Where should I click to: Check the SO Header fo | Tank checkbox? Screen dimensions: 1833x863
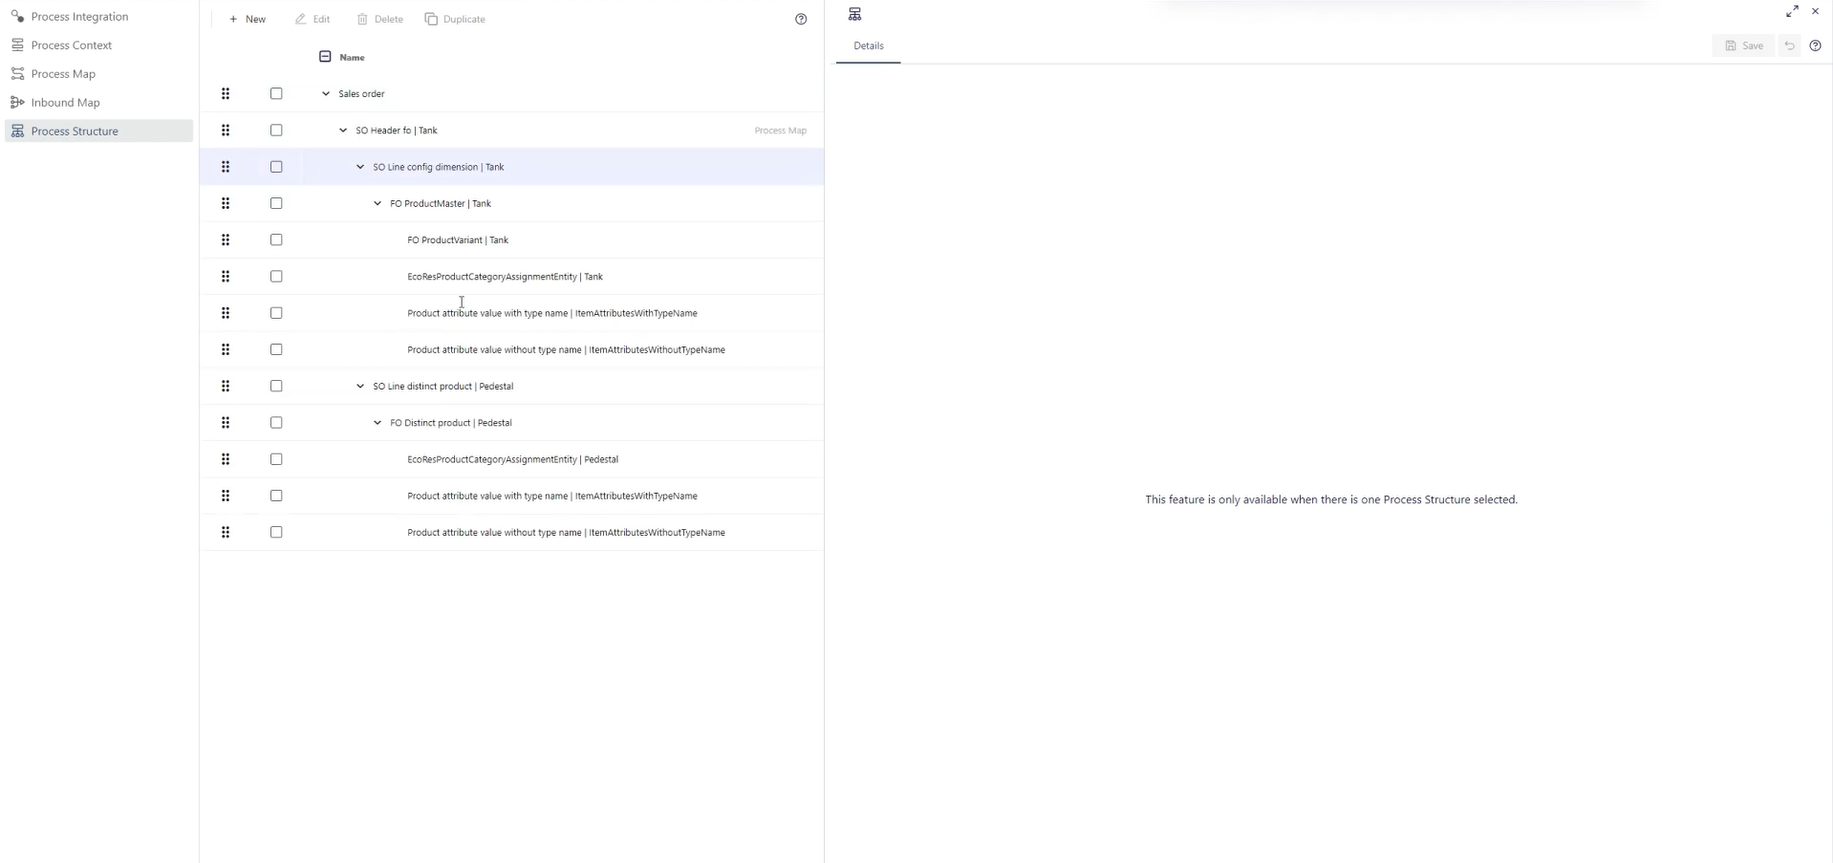276,130
